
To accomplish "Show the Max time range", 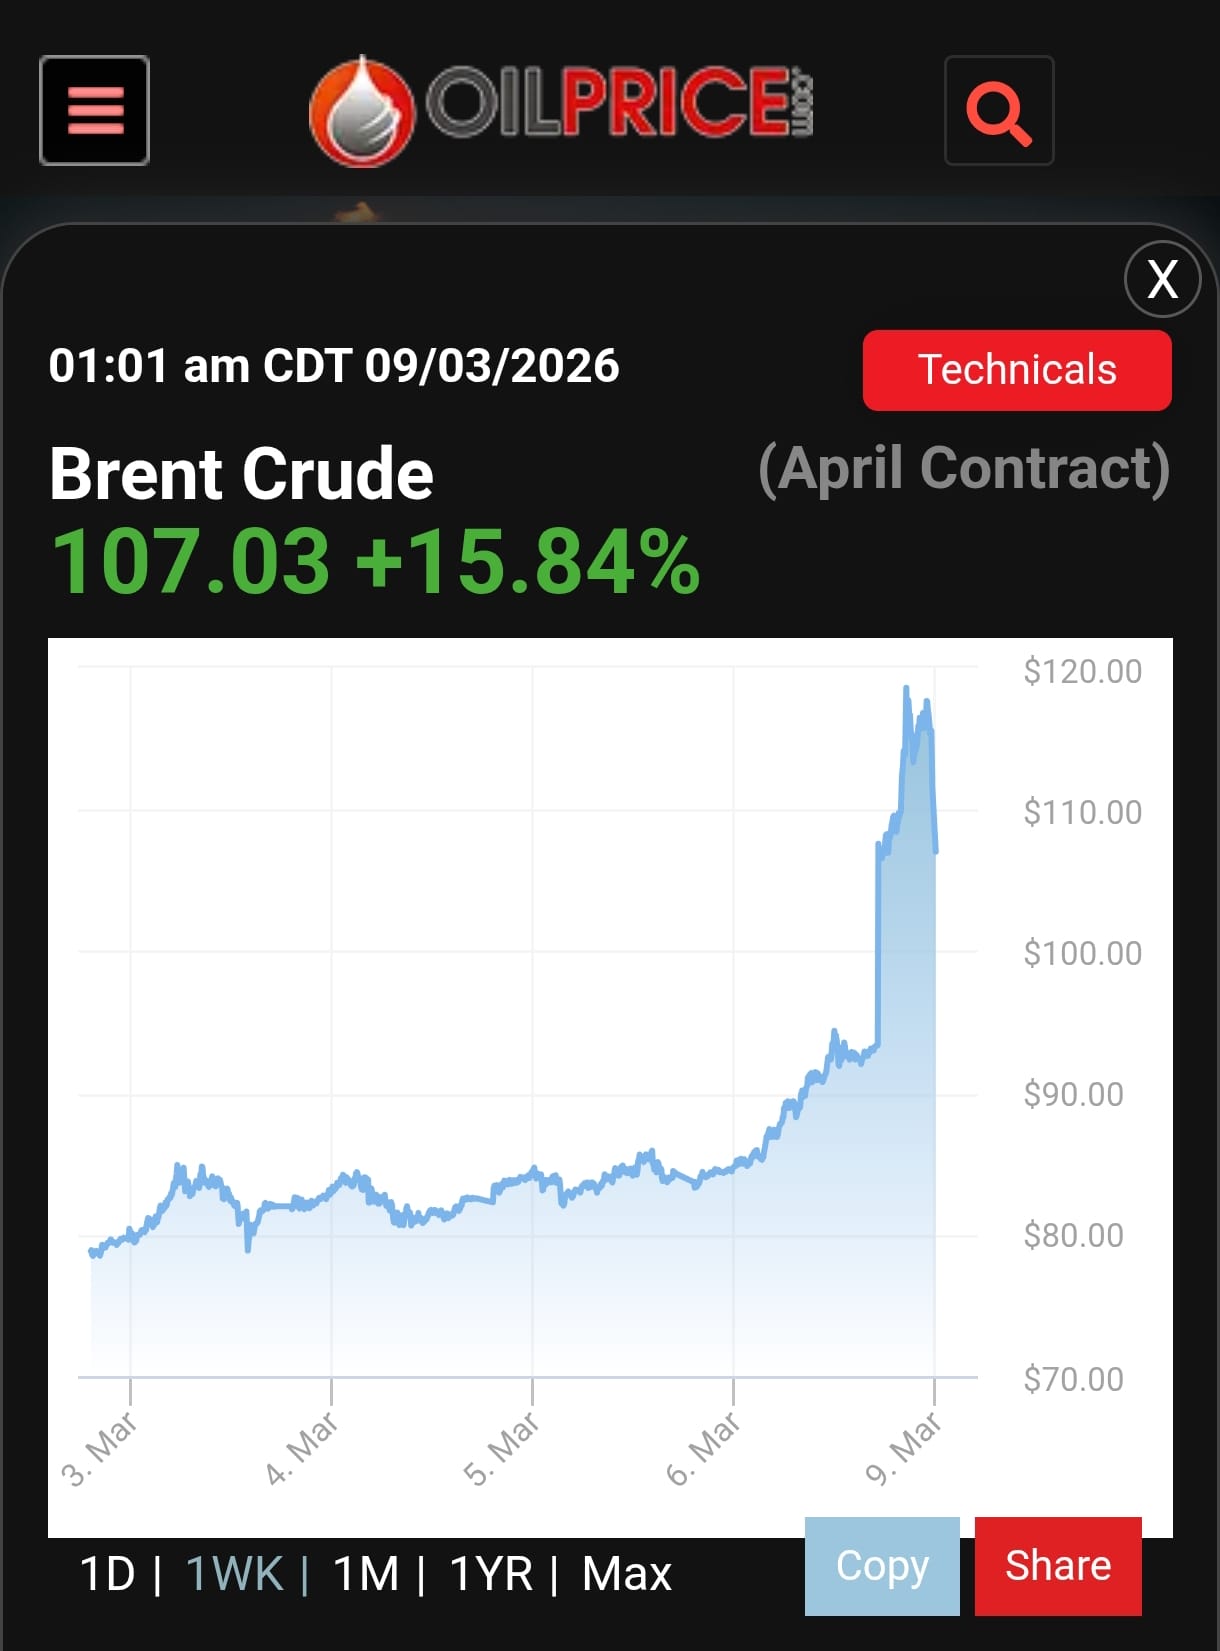I will pyautogui.click(x=627, y=1574).
